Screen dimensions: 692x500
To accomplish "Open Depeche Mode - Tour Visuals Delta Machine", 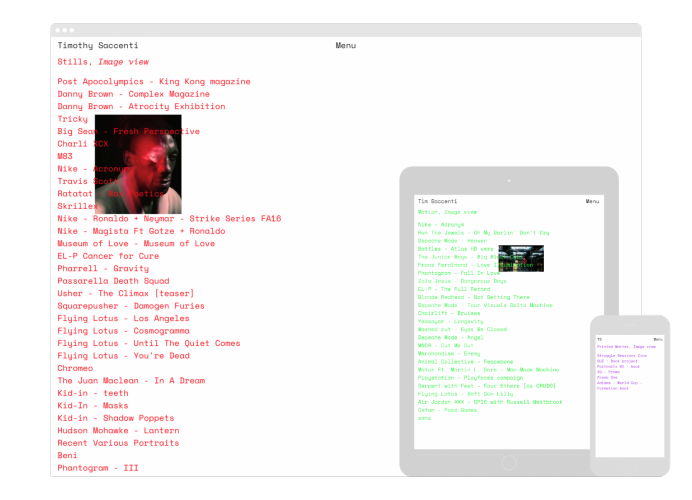I will tap(485, 305).
